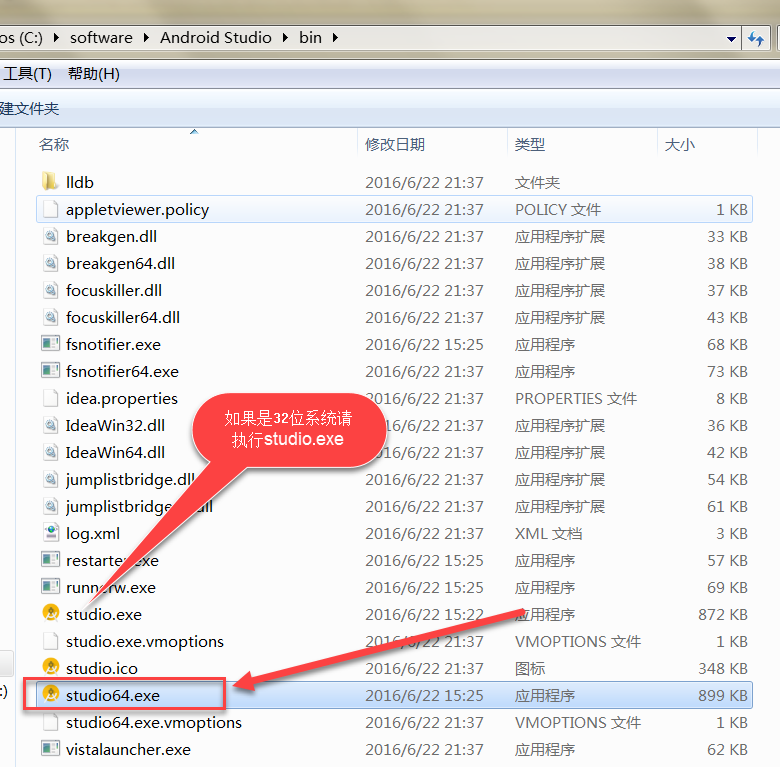This screenshot has width=780, height=767.
Task: Refresh the folder using address bar button
Action: pos(756,38)
